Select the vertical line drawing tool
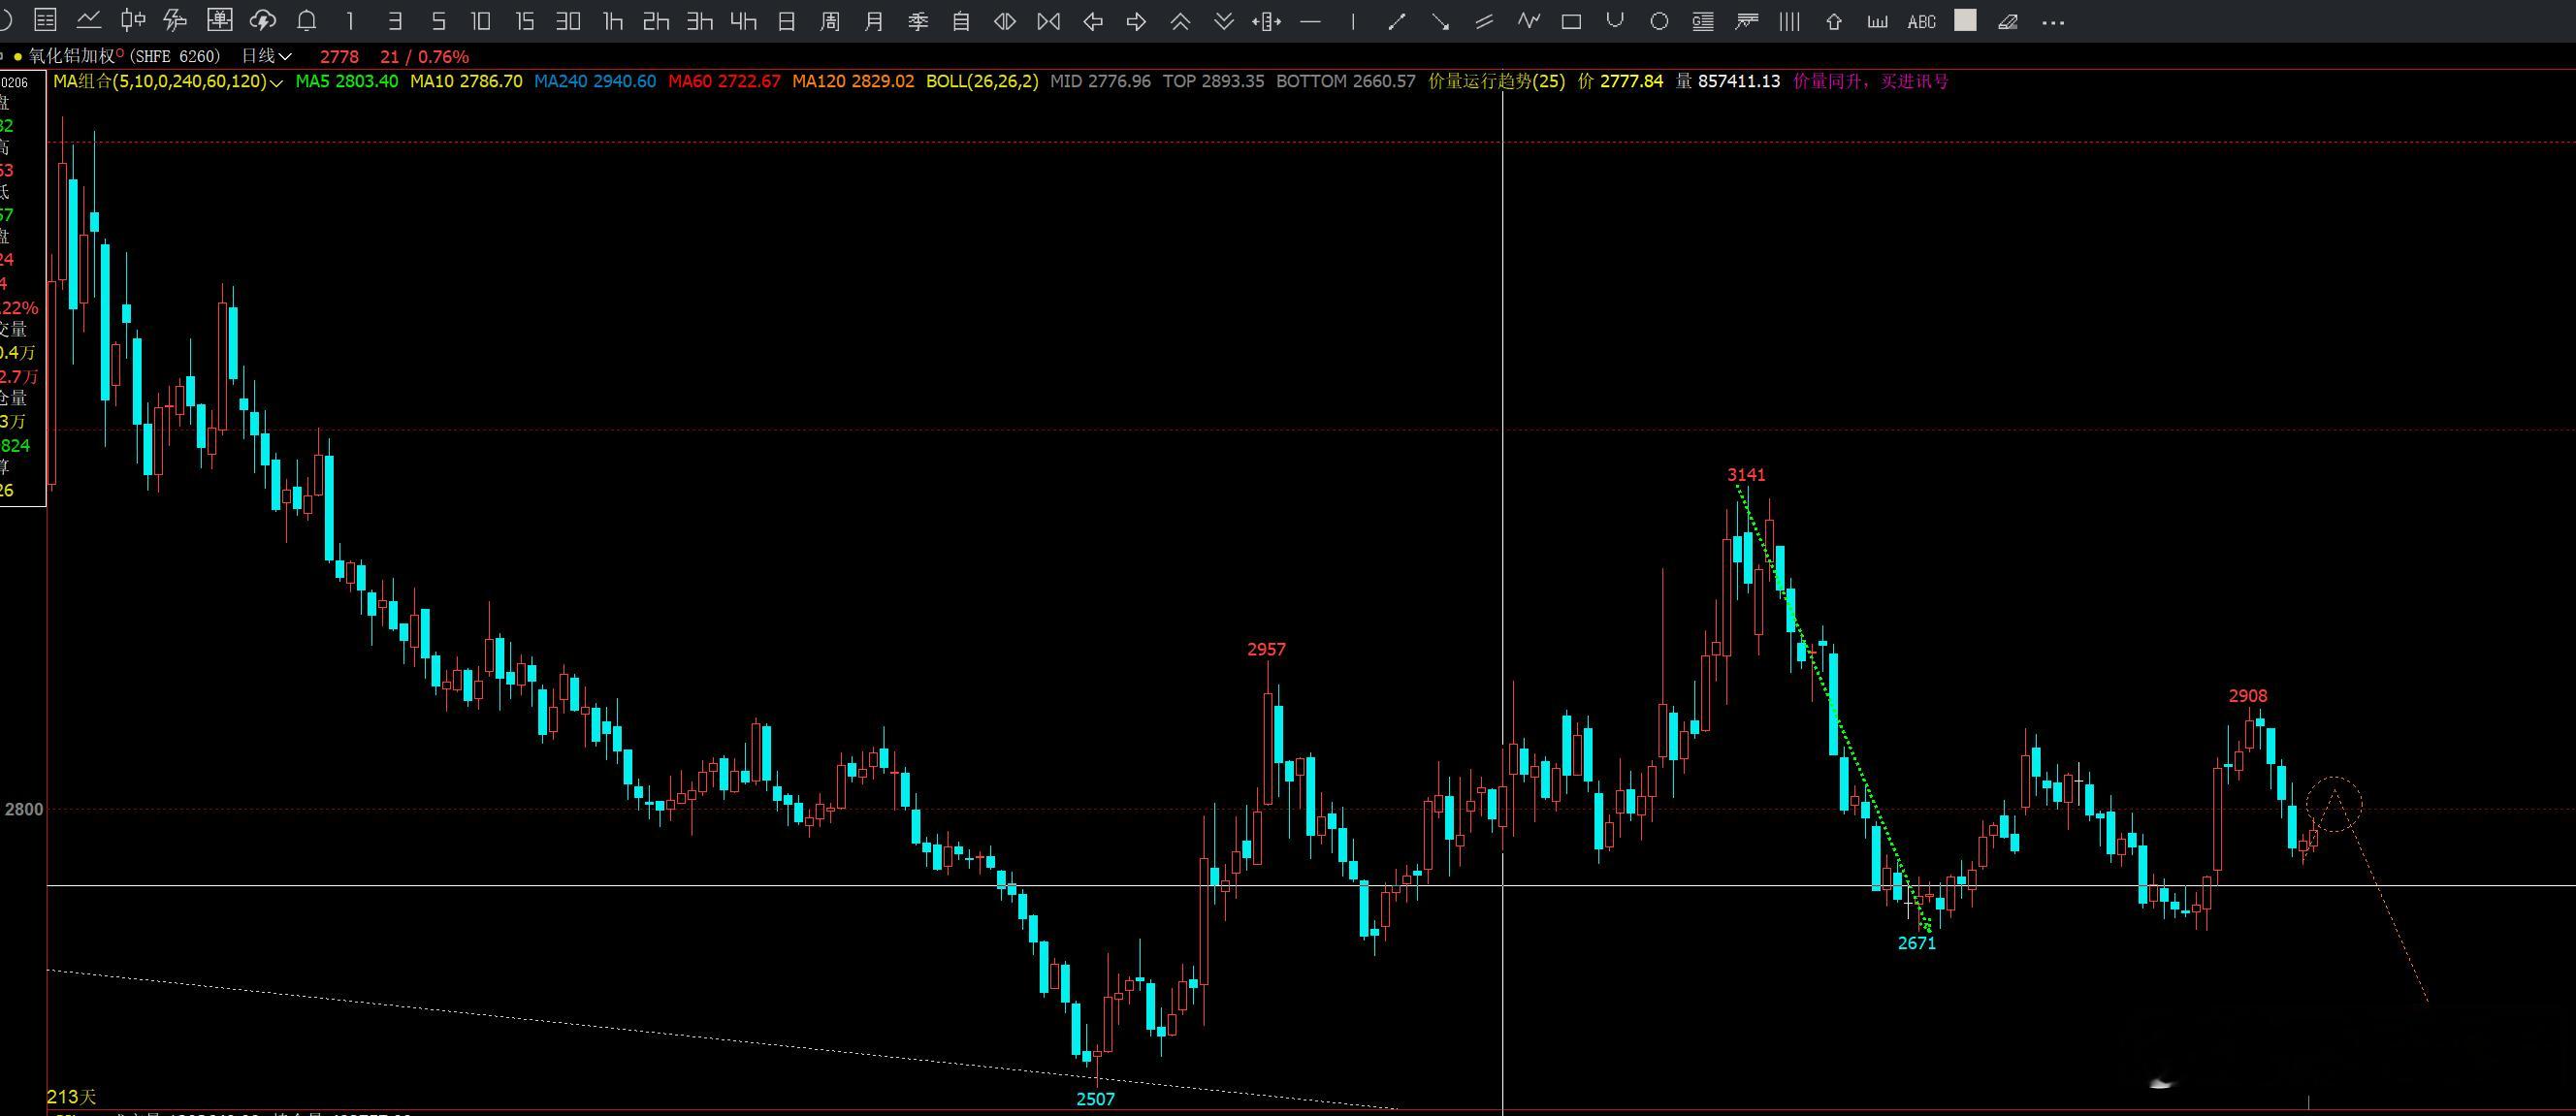The image size is (2576, 1116). [1353, 21]
